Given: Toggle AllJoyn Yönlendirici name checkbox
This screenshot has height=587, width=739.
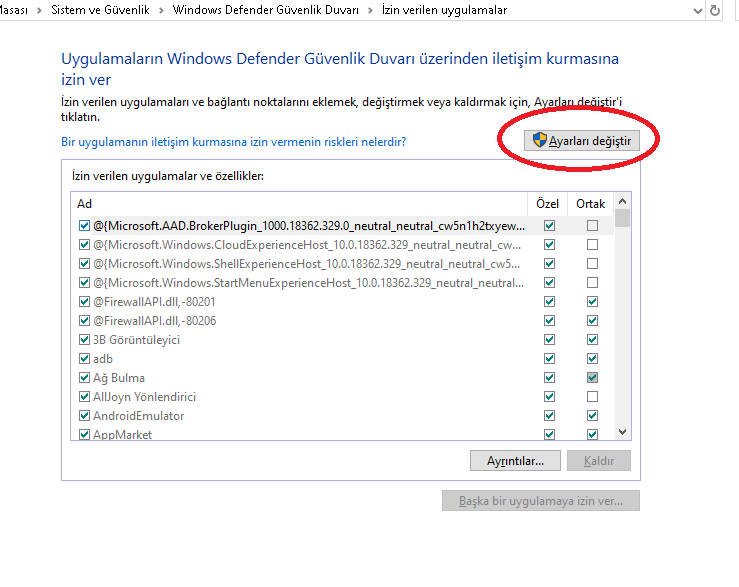Looking at the screenshot, I should click(84, 397).
